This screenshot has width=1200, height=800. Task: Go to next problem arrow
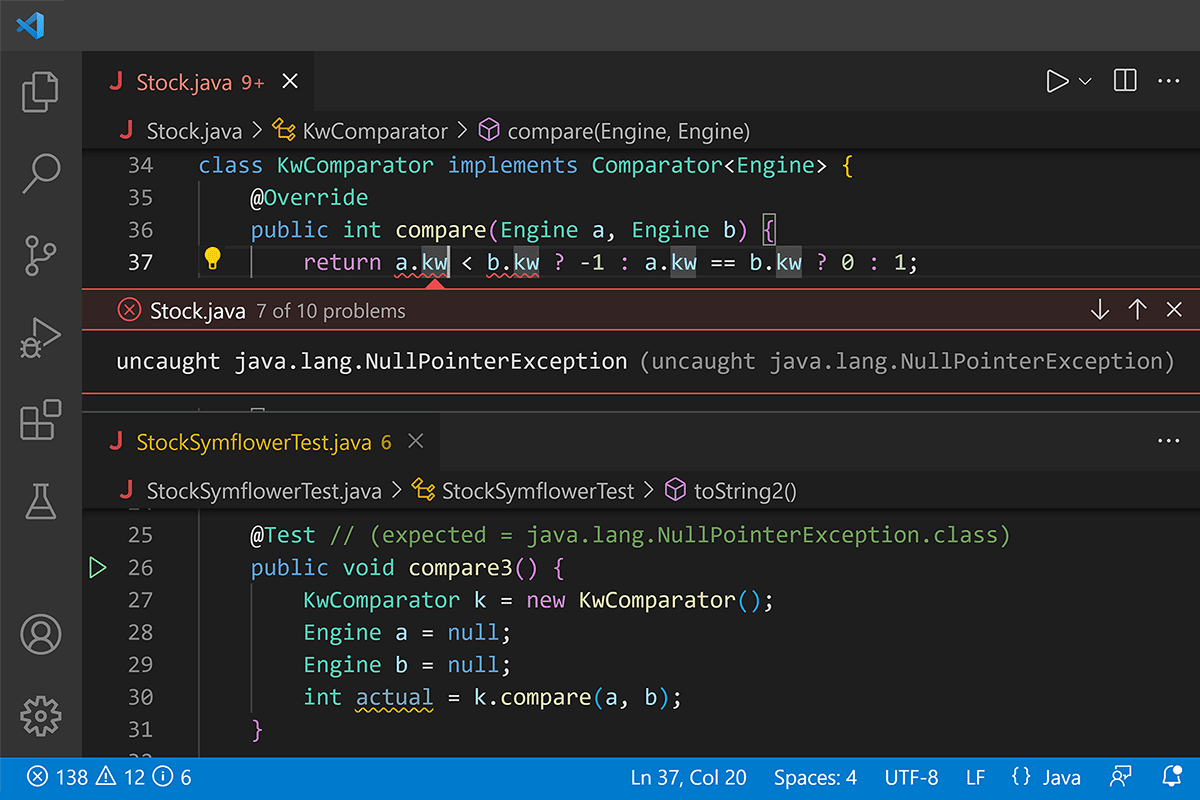click(x=1100, y=310)
